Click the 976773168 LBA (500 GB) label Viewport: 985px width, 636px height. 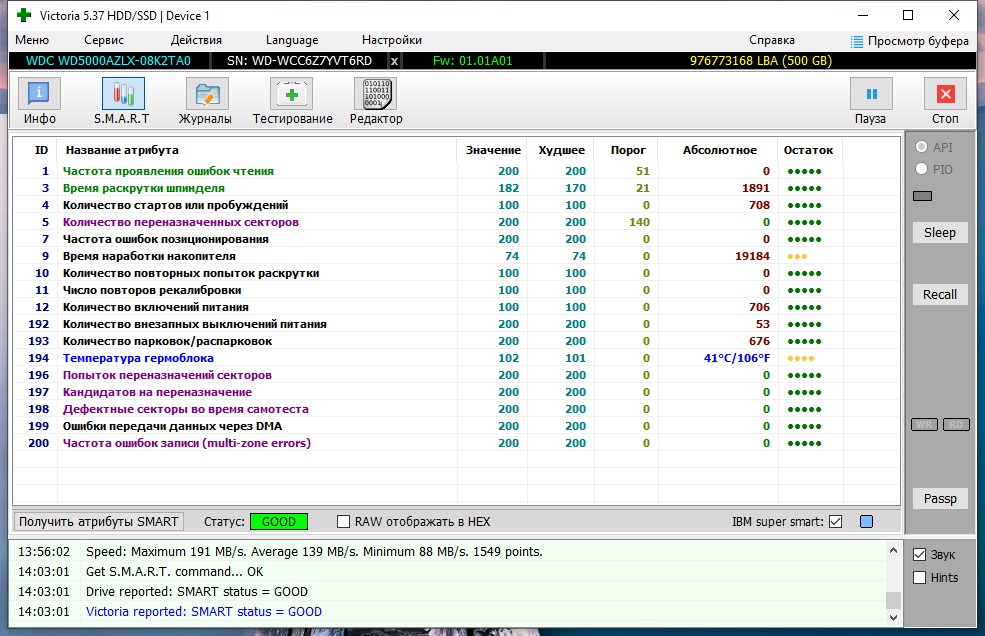point(761,61)
